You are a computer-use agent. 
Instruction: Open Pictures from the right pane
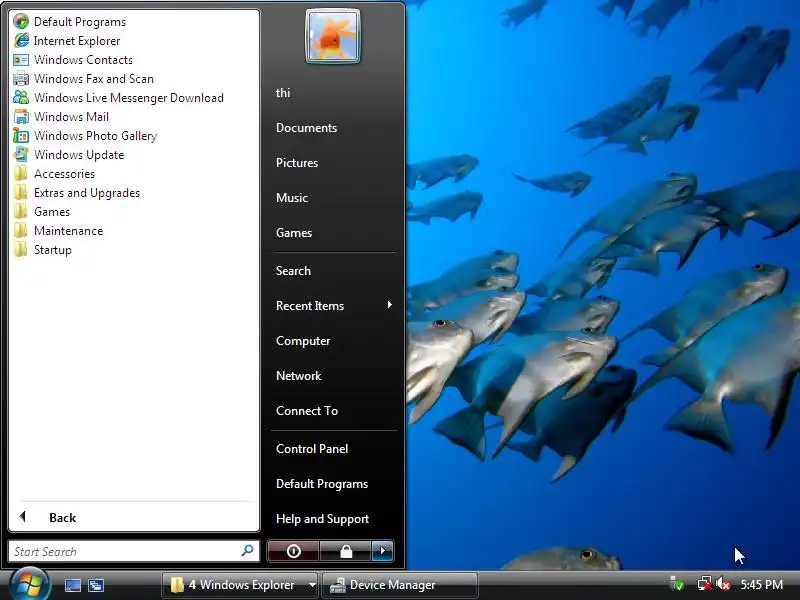[x=297, y=163]
